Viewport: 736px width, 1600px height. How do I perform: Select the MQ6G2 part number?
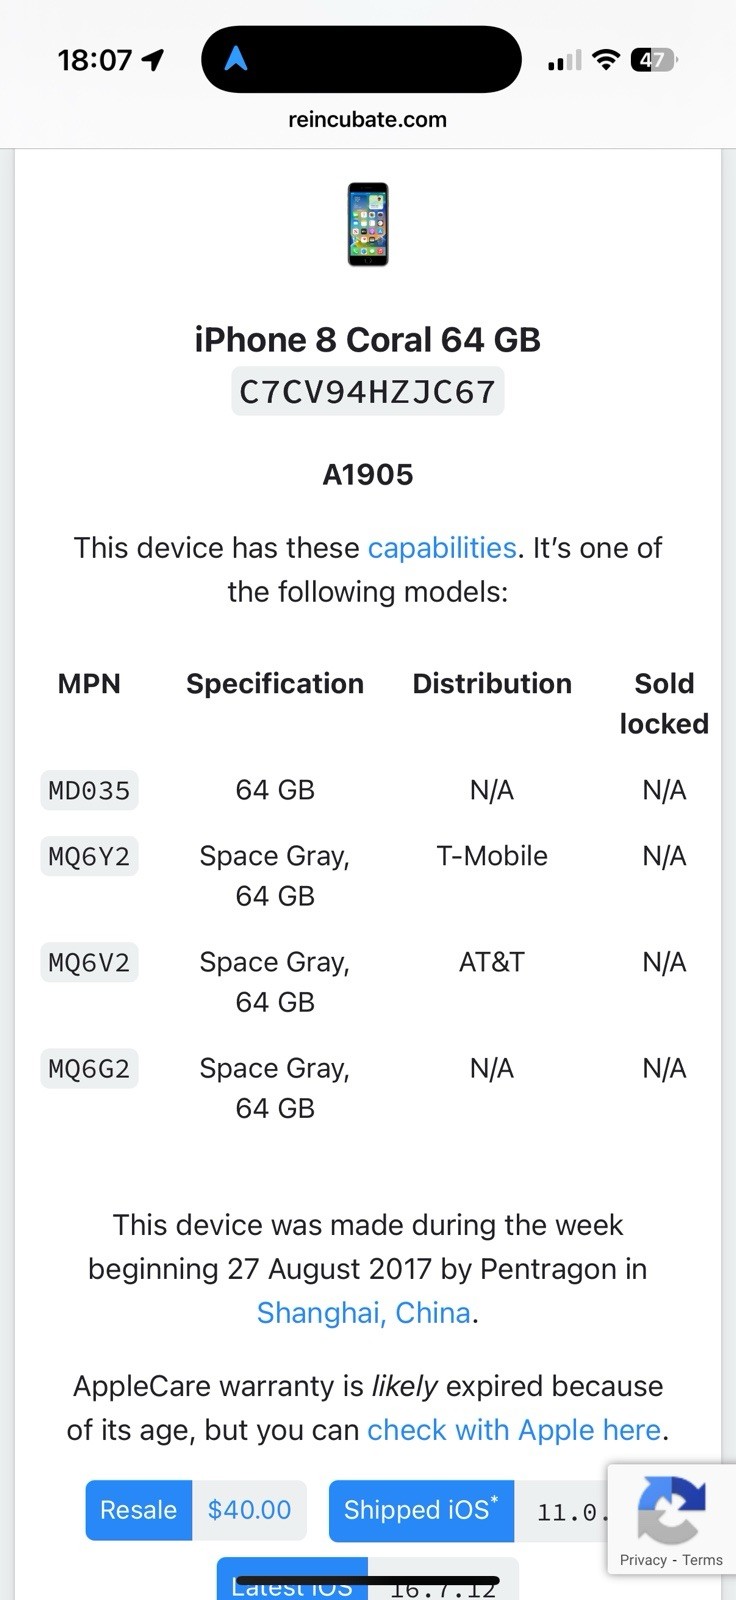pos(89,1069)
